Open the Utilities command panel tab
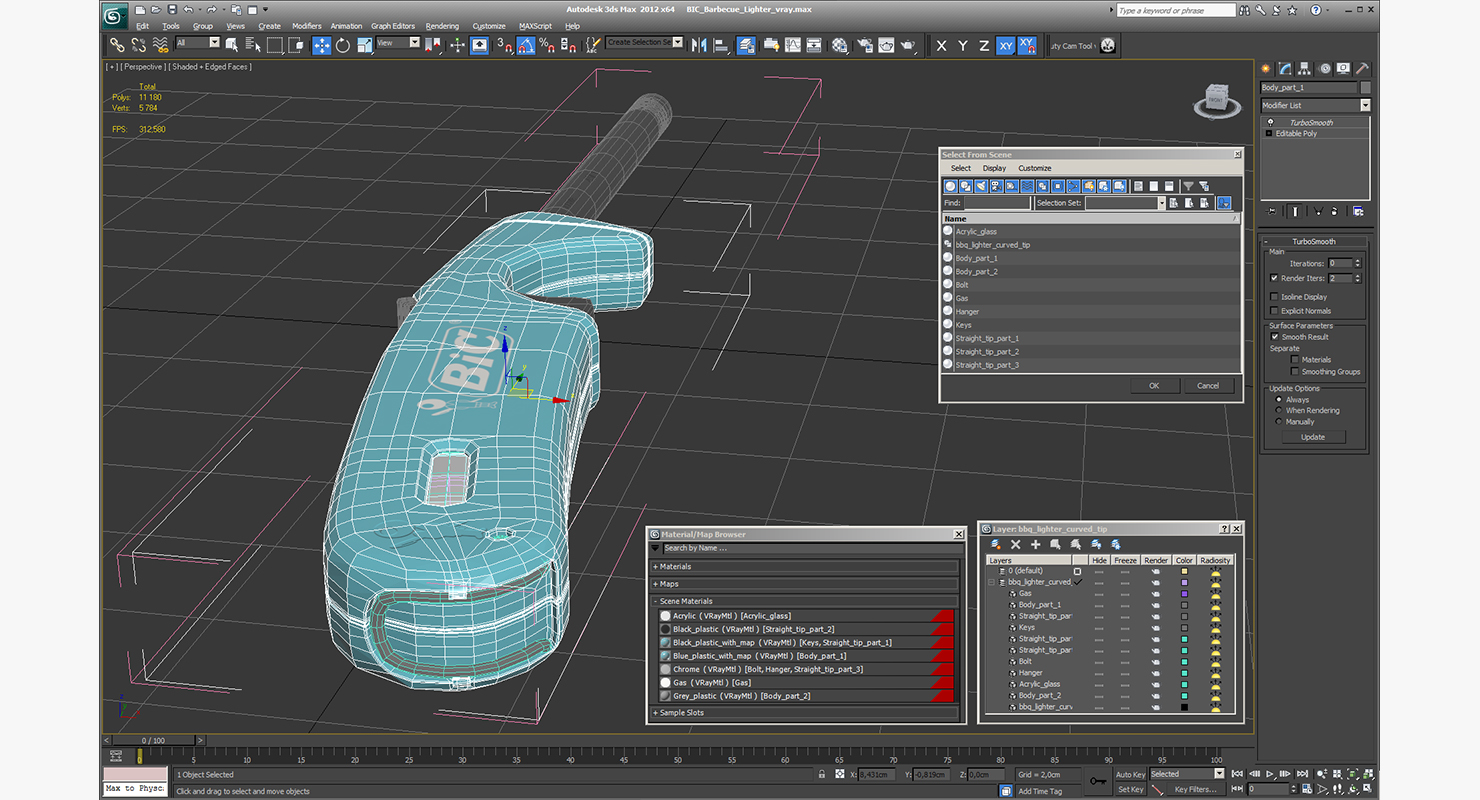Viewport: 1480px width, 800px height. [1361, 69]
